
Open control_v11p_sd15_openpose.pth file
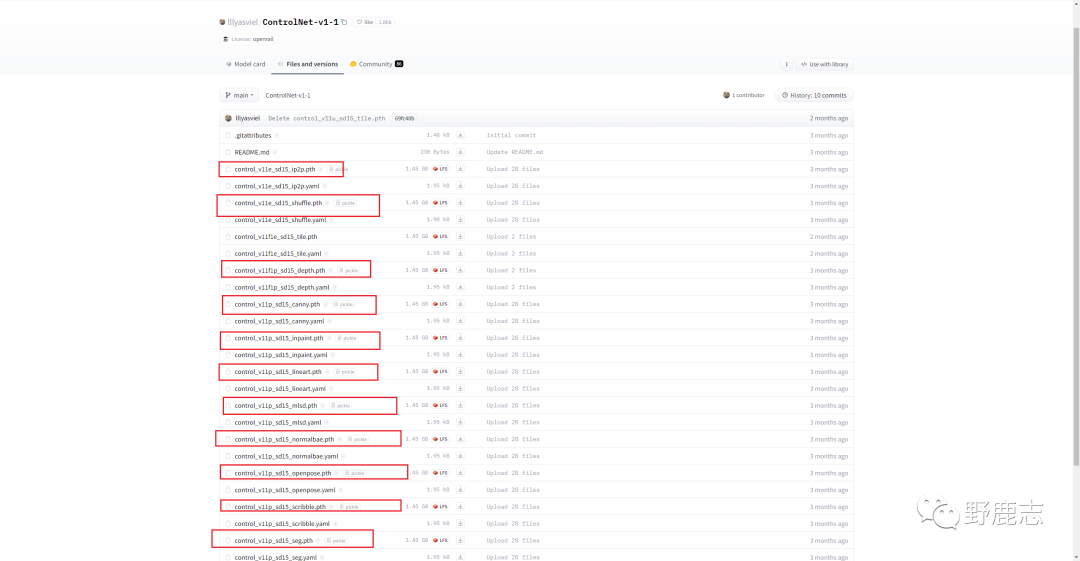tap(282, 473)
